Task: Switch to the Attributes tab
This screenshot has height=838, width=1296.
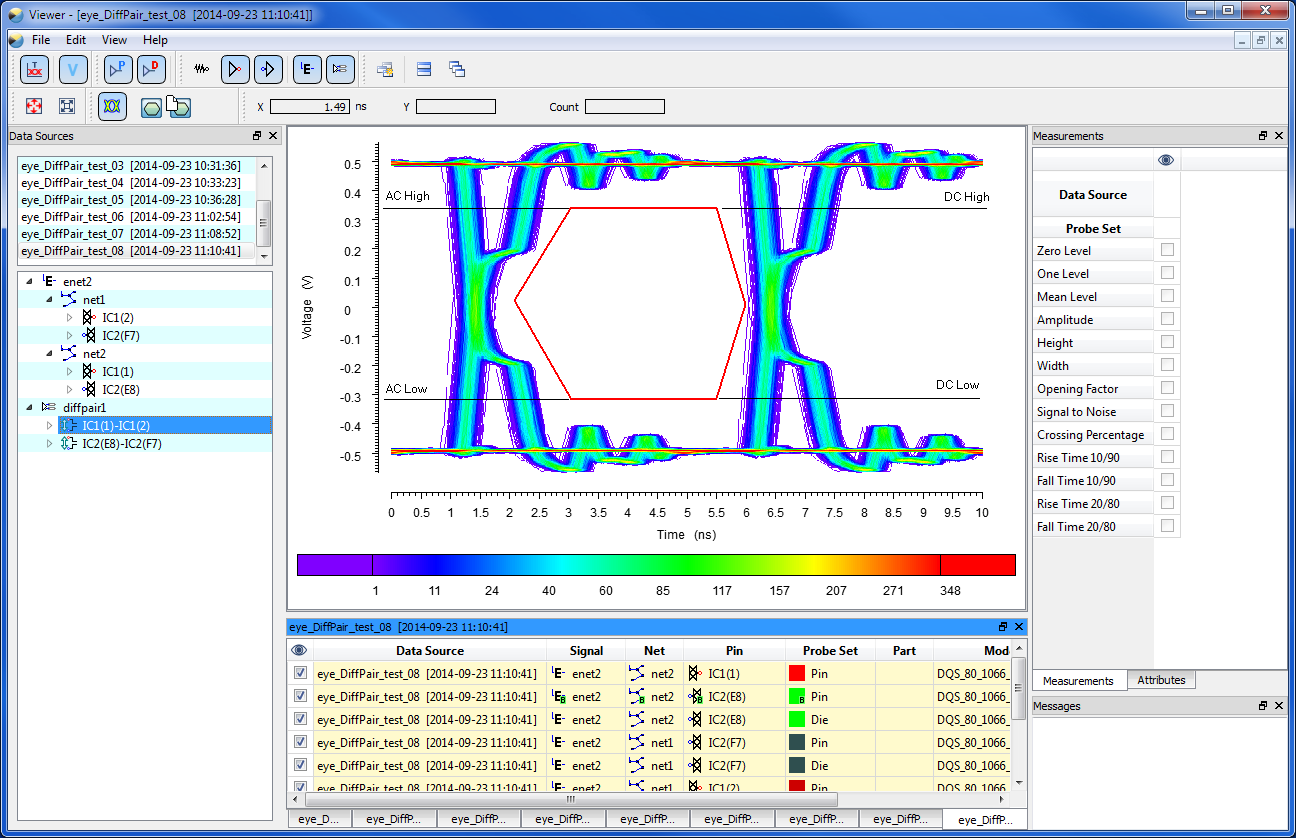Action: coord(1161,680)
